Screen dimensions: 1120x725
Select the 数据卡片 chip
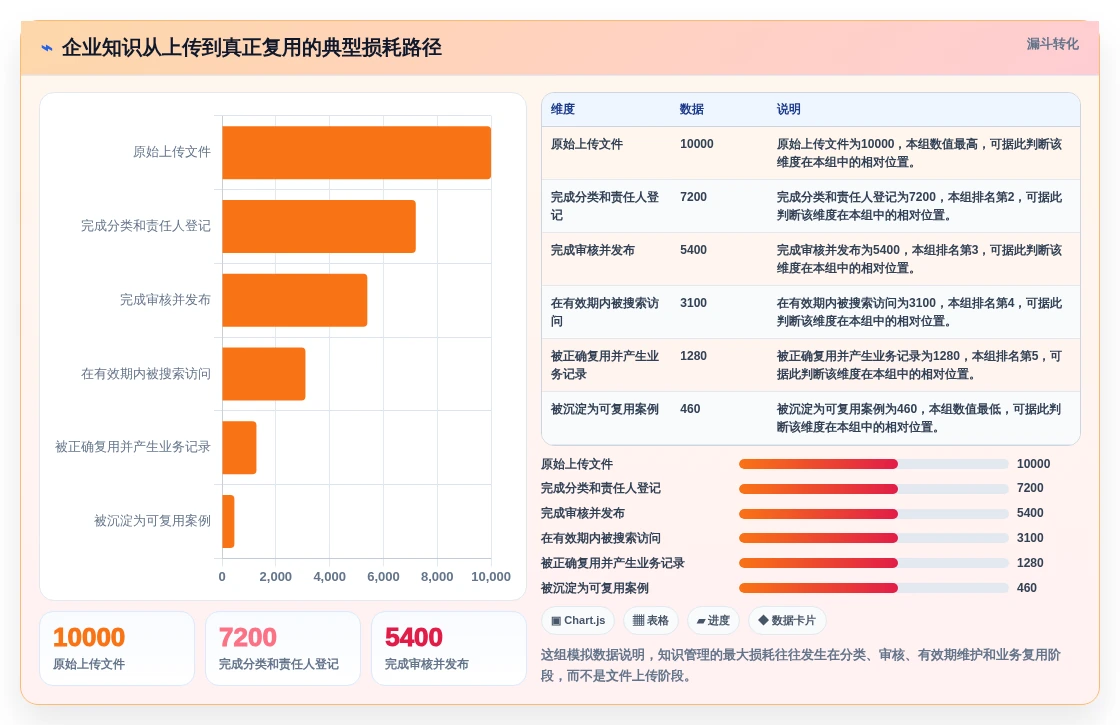click(x=786, y=620)
